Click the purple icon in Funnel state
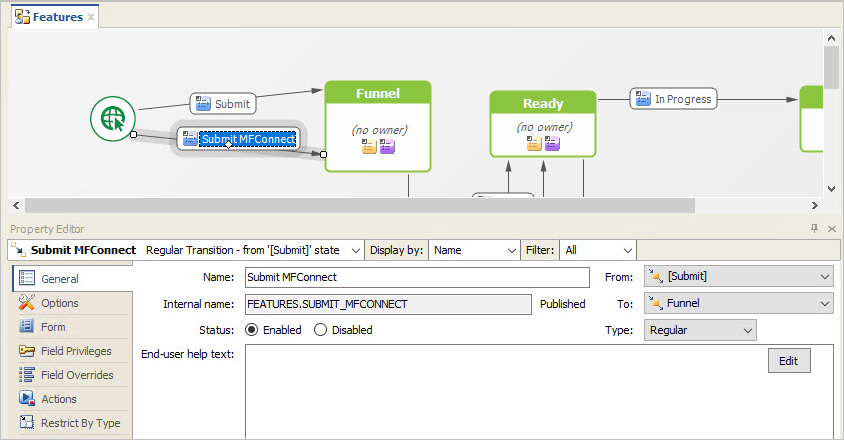The width and height of the screenshot is (844, 440). point(386,147)
